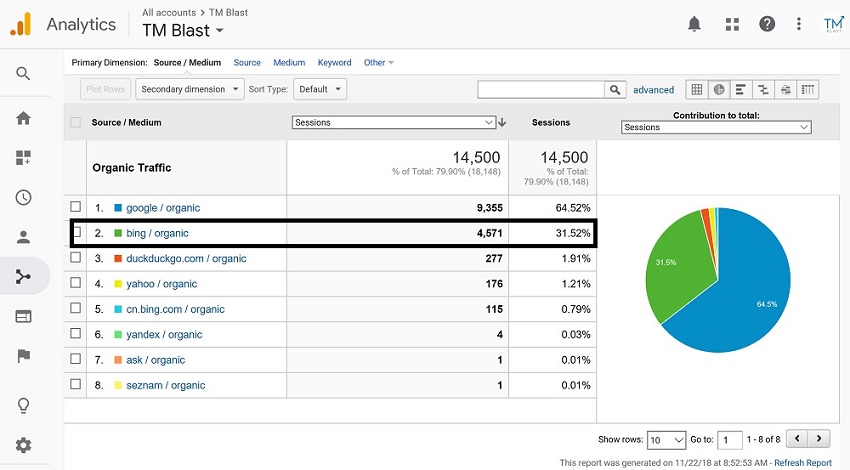Open the three-dot more options menu
The image size is (850, 470).
click(x=799, y=24)
